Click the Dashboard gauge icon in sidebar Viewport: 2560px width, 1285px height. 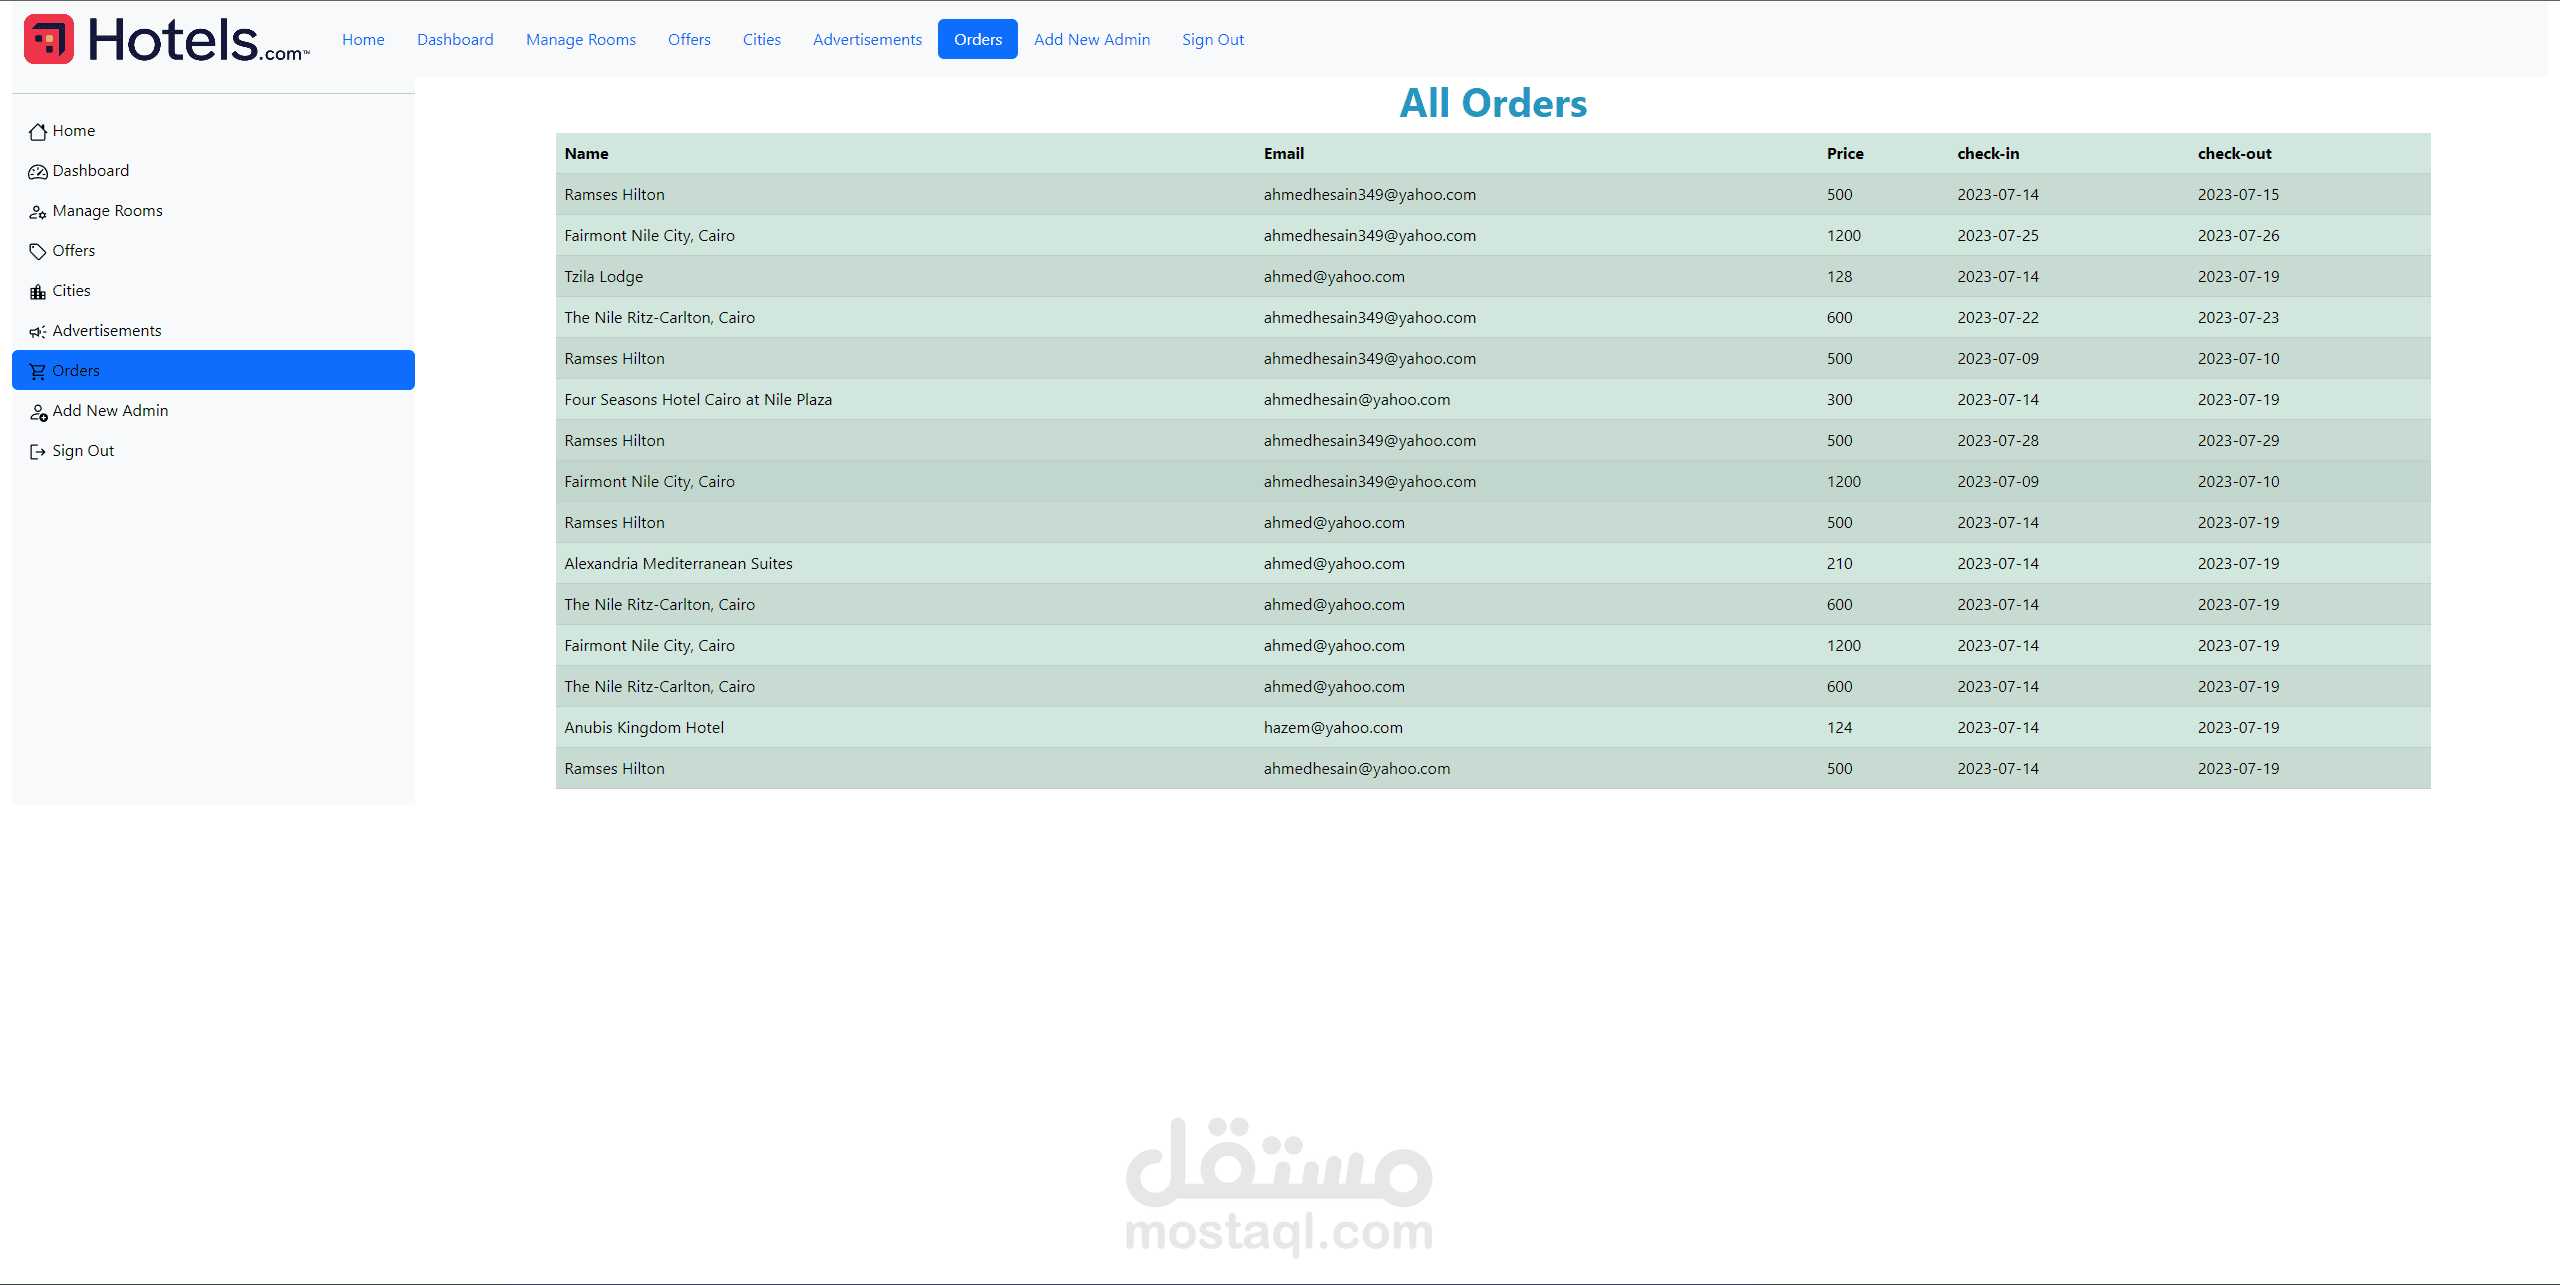pos(38,172)
